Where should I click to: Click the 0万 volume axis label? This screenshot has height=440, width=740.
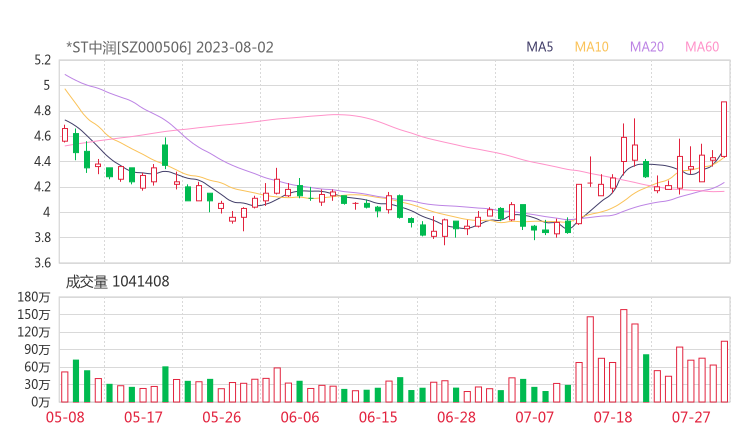coord(41,402)
